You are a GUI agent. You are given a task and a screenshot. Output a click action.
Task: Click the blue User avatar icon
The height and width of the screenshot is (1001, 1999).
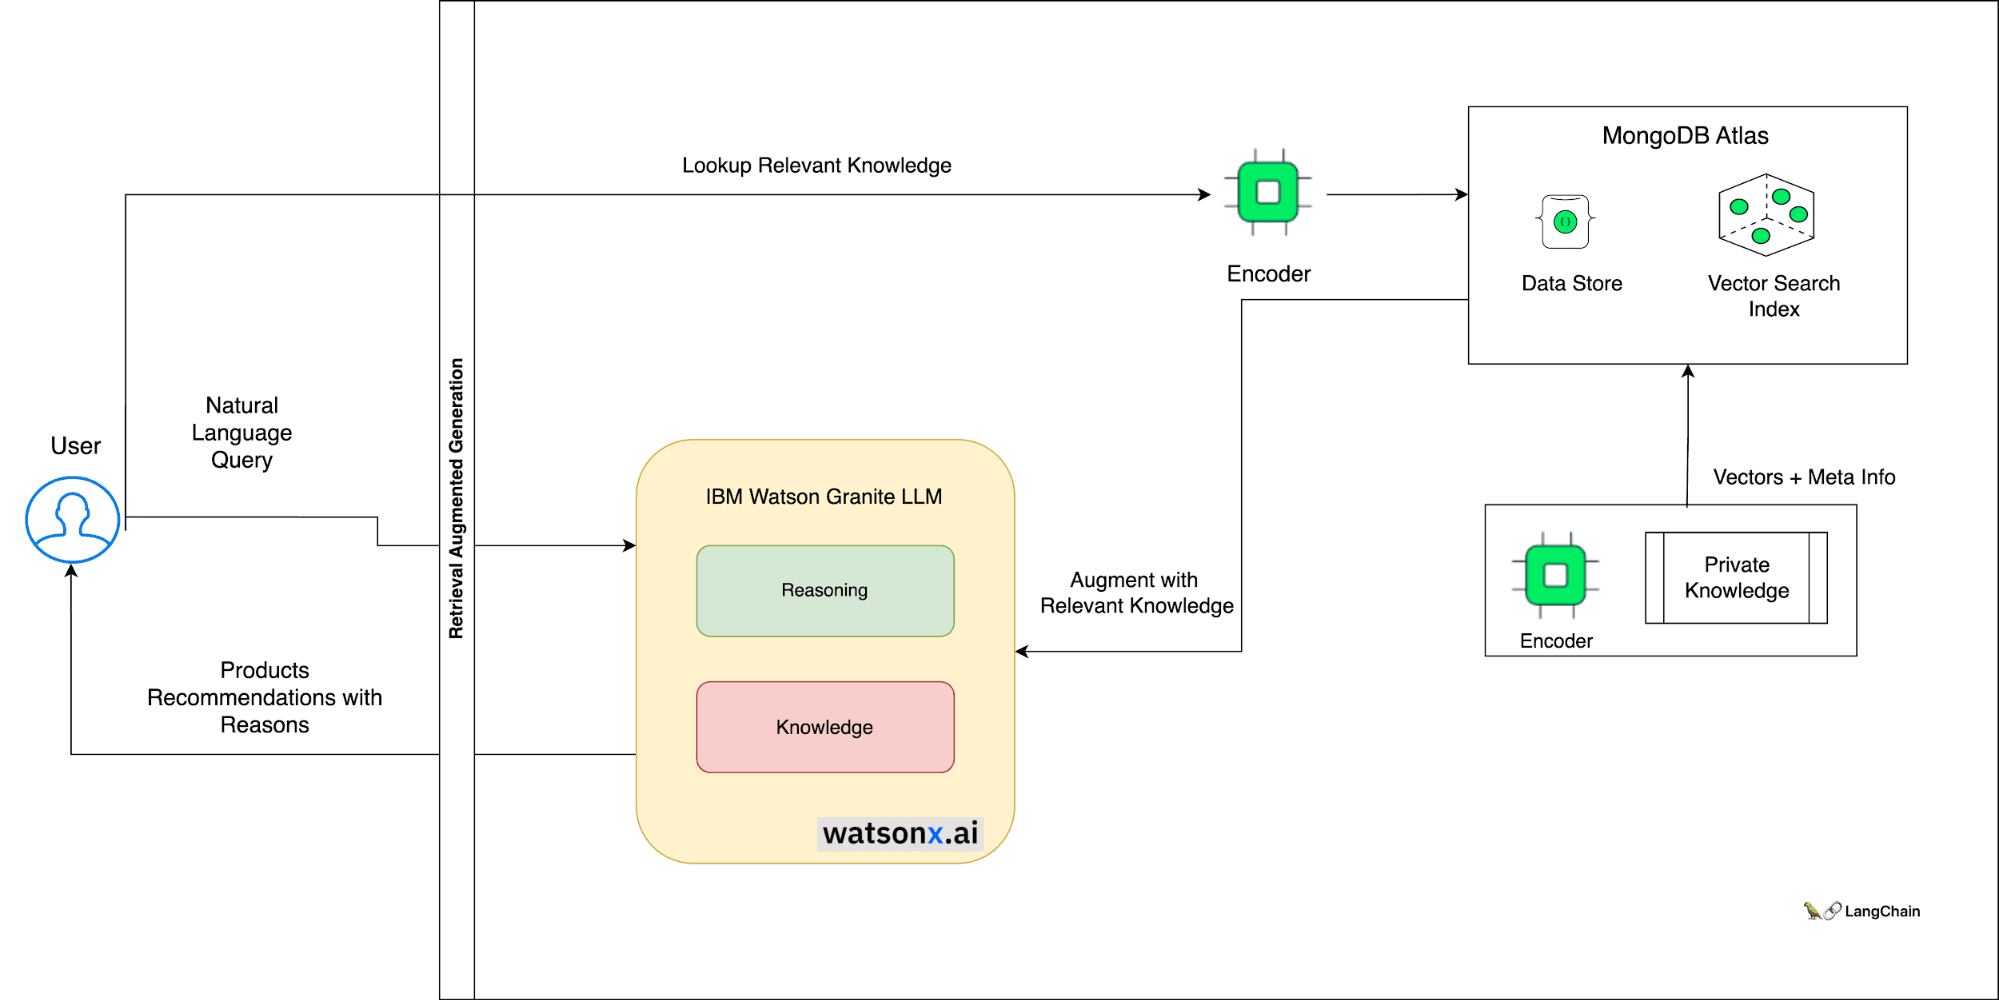[72, 520]
